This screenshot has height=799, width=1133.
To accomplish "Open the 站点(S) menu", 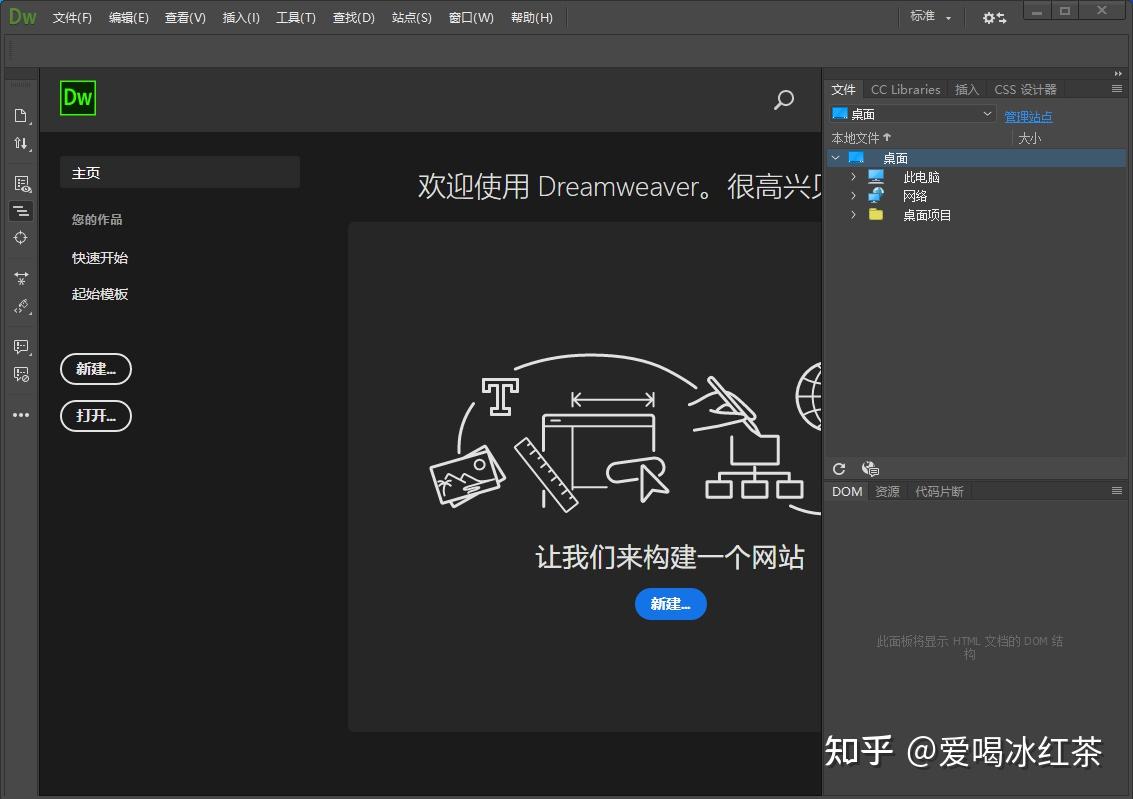I will 411,17.
